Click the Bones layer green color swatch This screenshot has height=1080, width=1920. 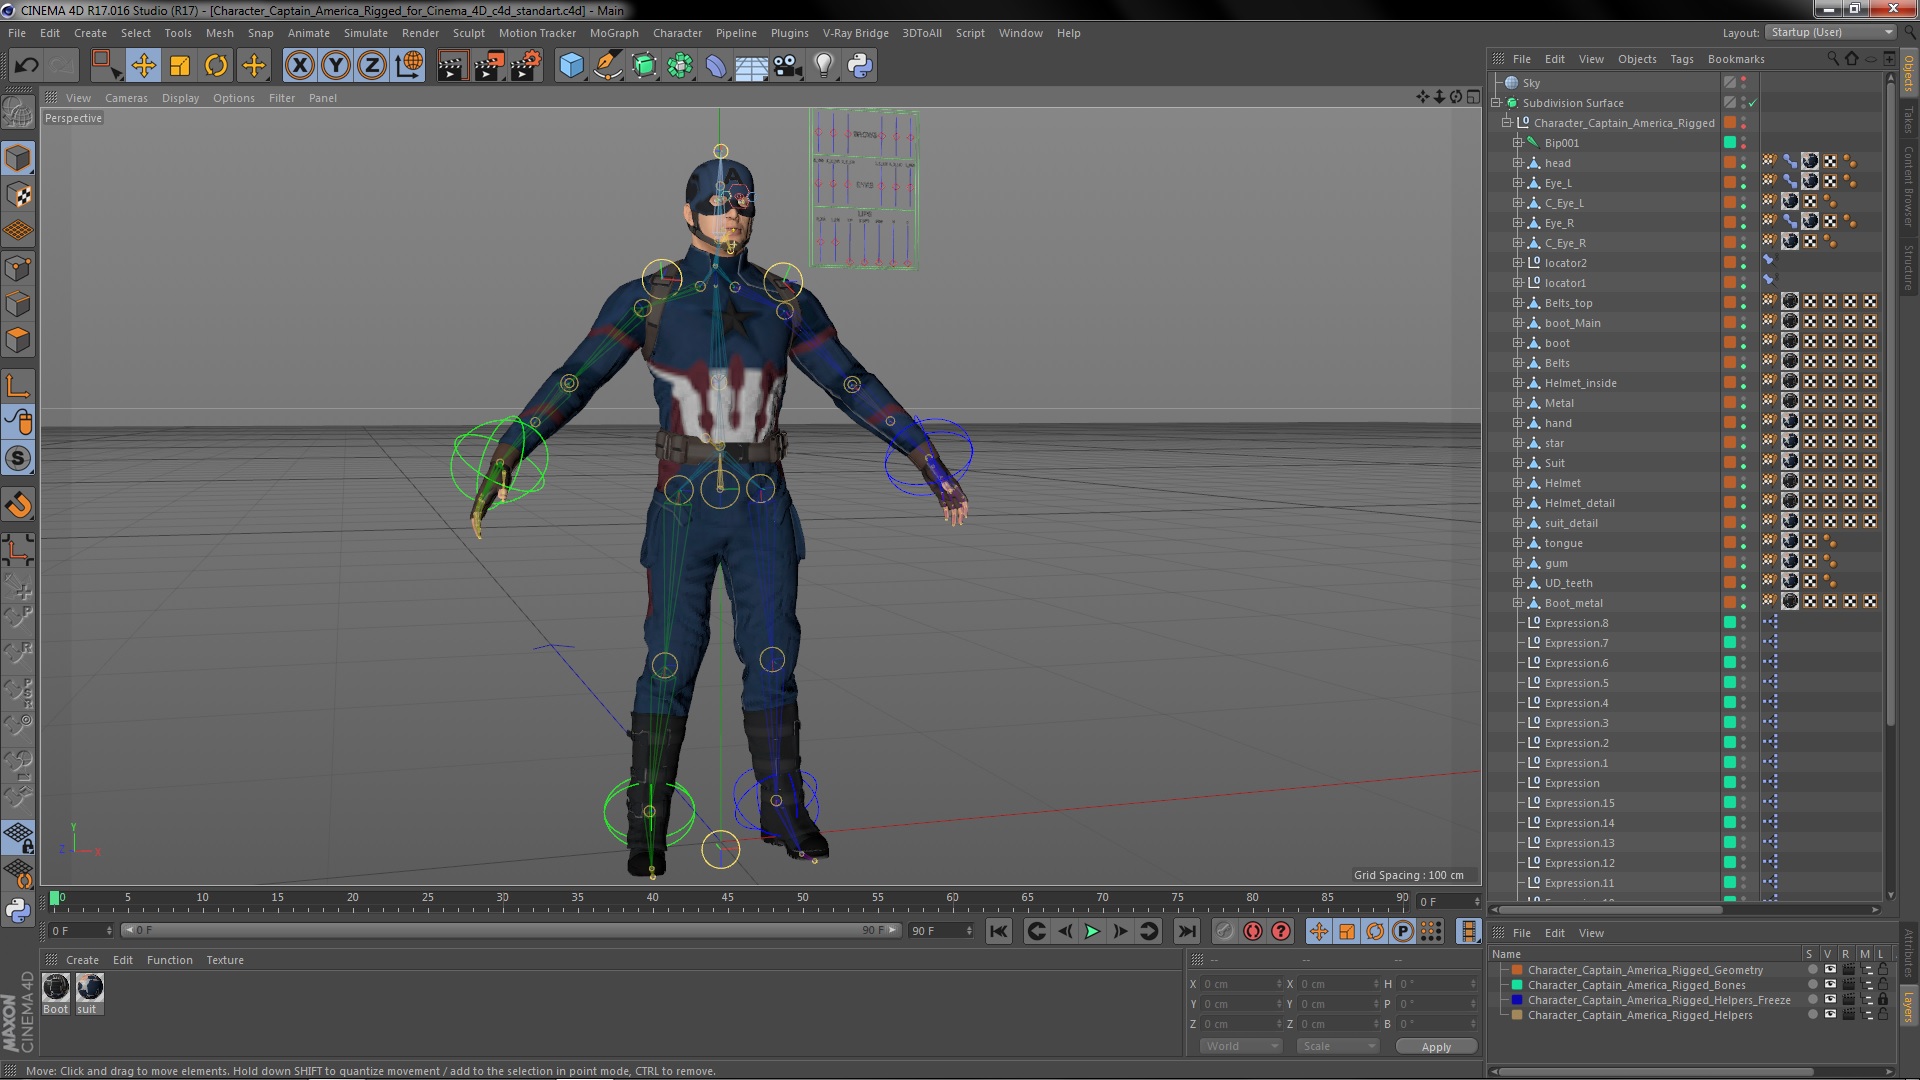click(1517, 985)
